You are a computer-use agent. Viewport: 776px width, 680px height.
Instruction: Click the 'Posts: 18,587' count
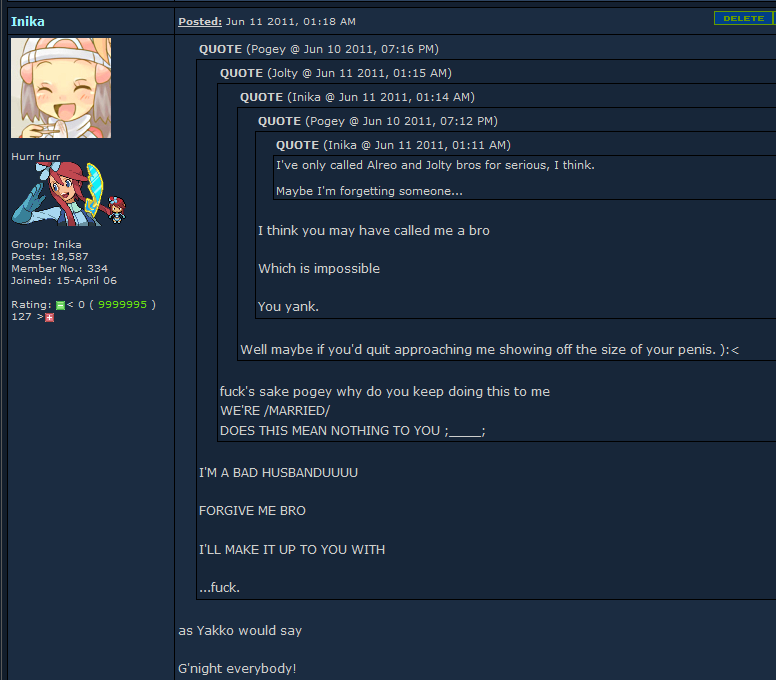pyautogui.click(x=49, y=256)
